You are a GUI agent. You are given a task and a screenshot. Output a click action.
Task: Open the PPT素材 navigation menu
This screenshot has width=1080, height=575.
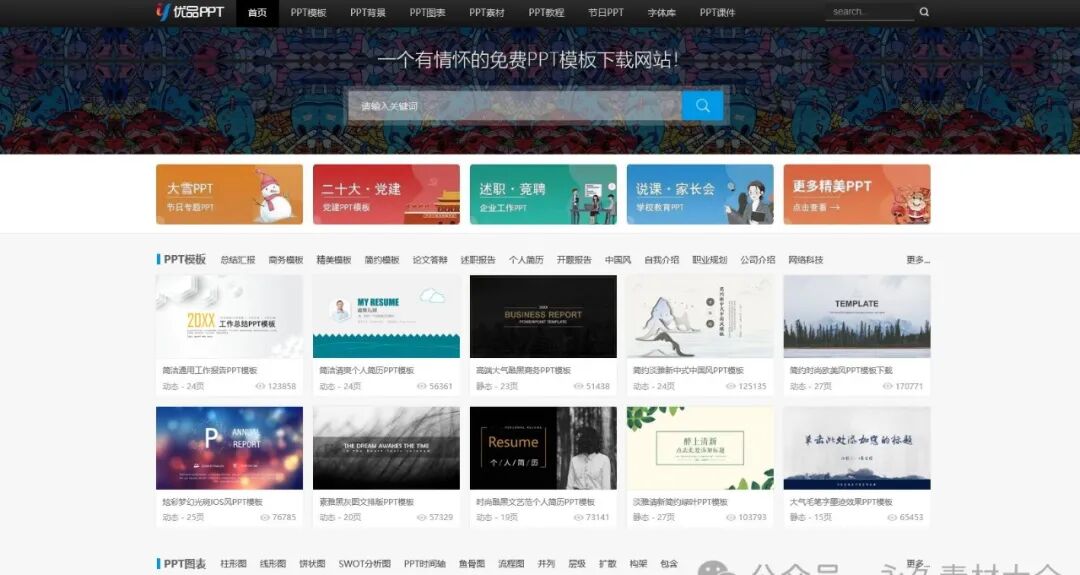486,12
